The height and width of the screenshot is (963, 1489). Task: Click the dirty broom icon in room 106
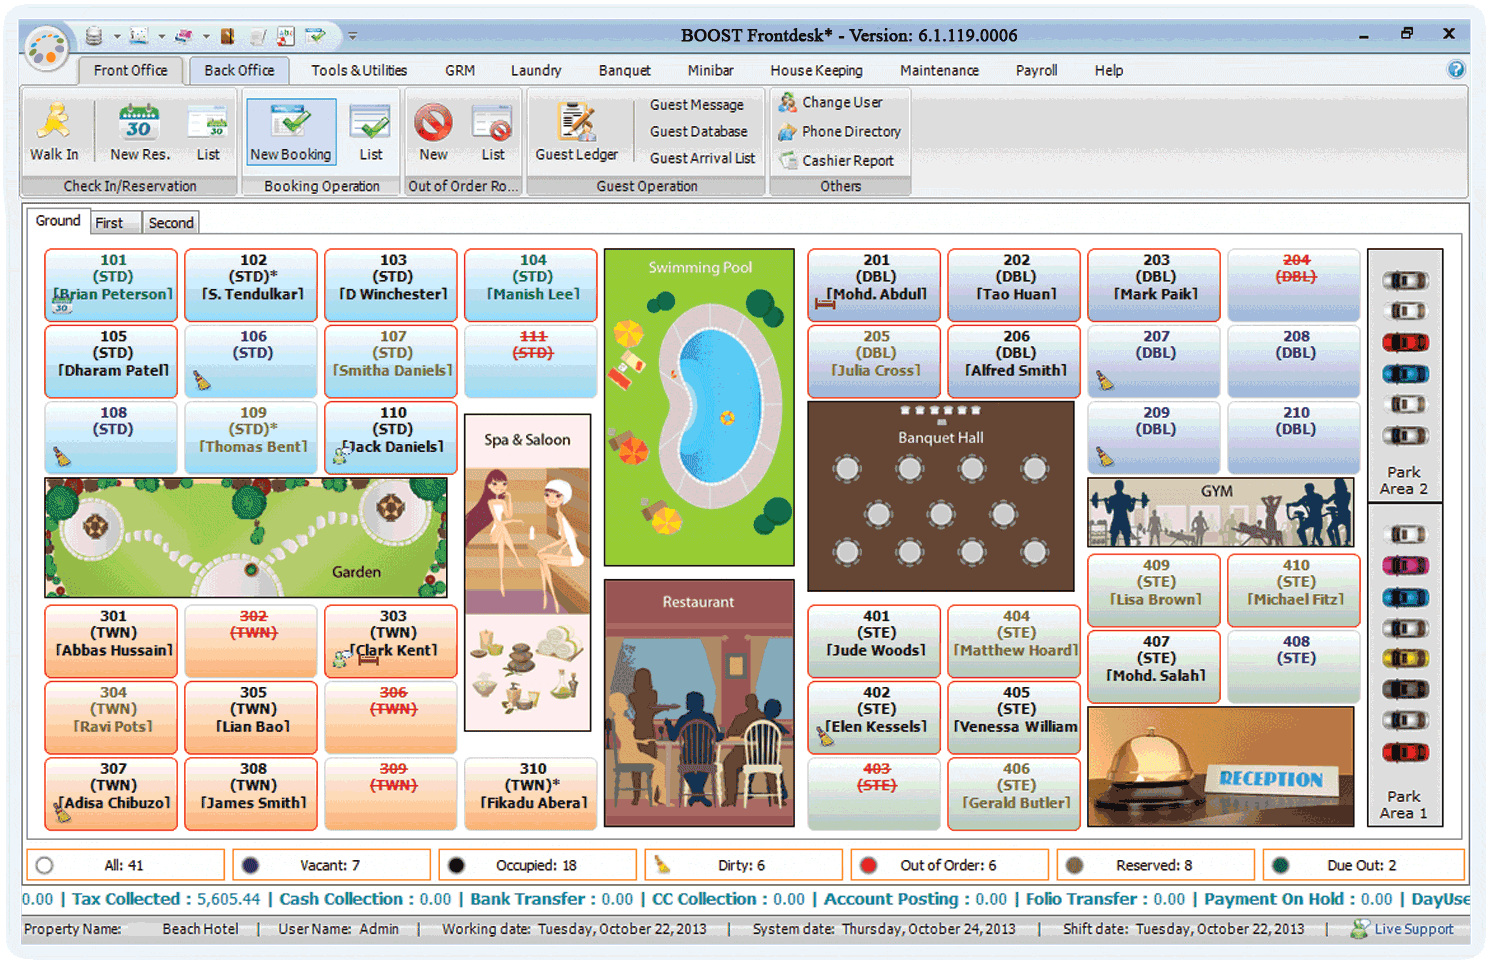(202, 380)
